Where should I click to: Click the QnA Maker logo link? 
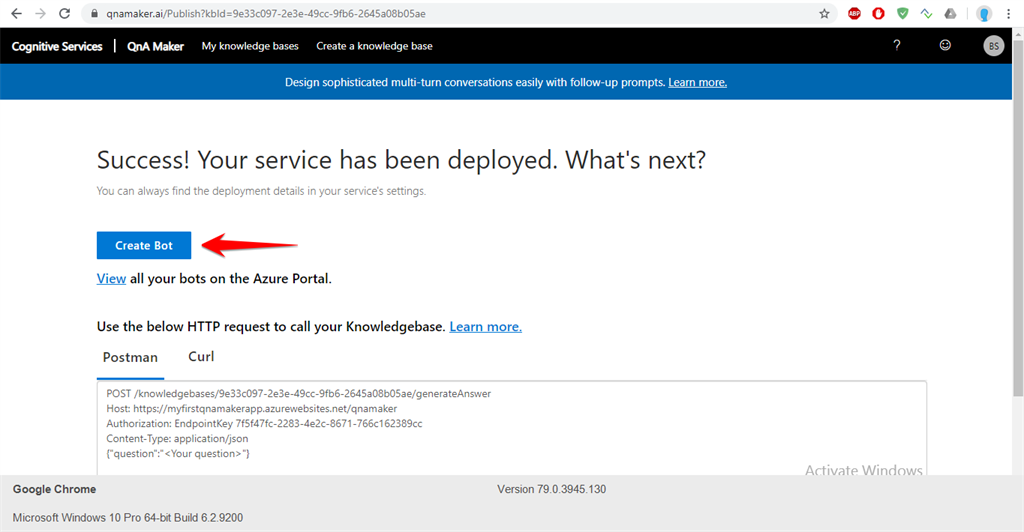pyautogui.click(x=155, y=46)
